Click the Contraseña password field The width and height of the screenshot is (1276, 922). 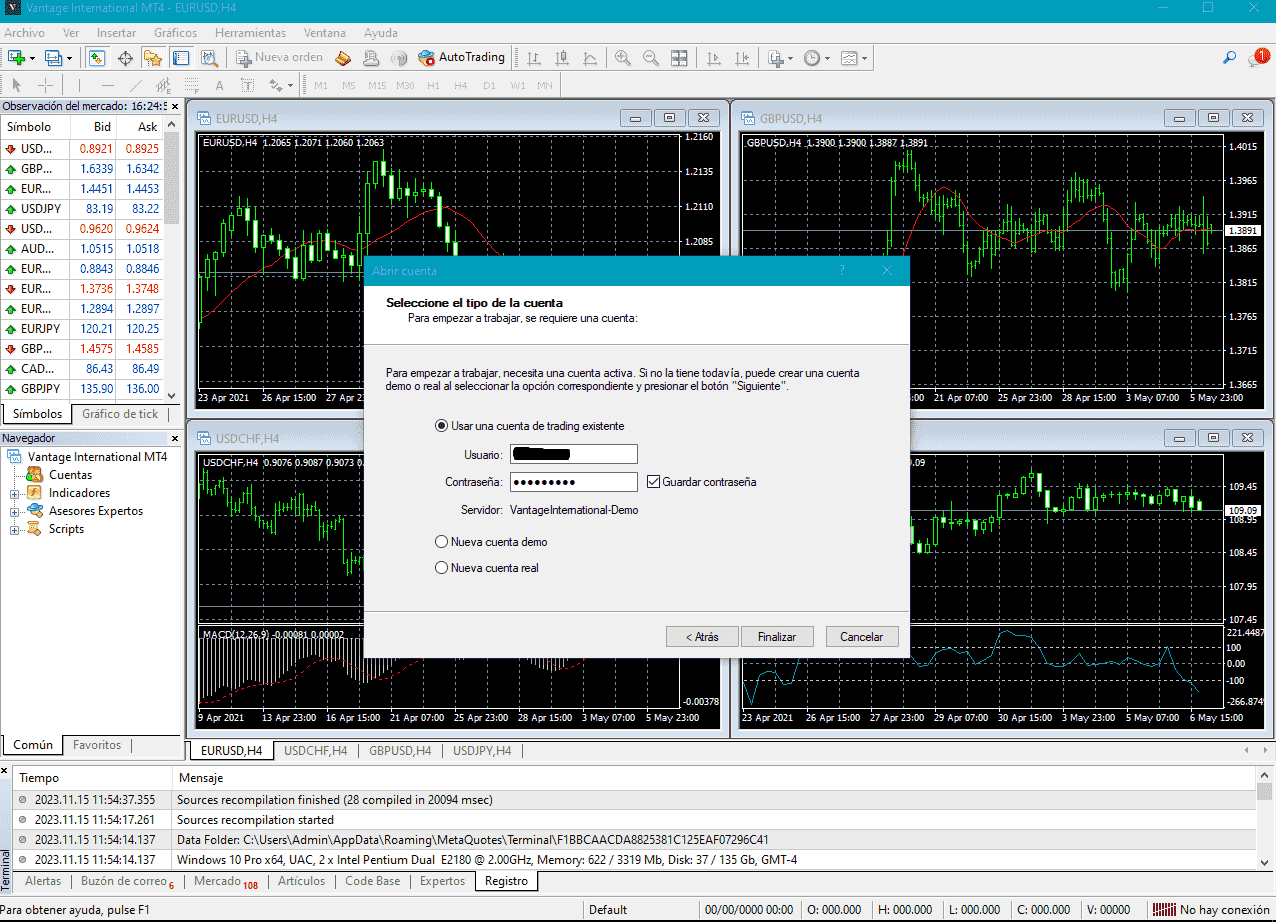click(573, 482)
